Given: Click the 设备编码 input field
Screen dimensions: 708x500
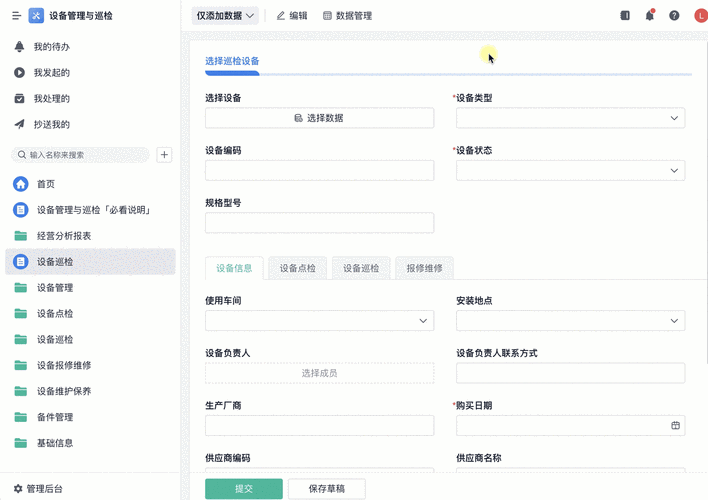Looking at the screenshot, I should 320,170.
